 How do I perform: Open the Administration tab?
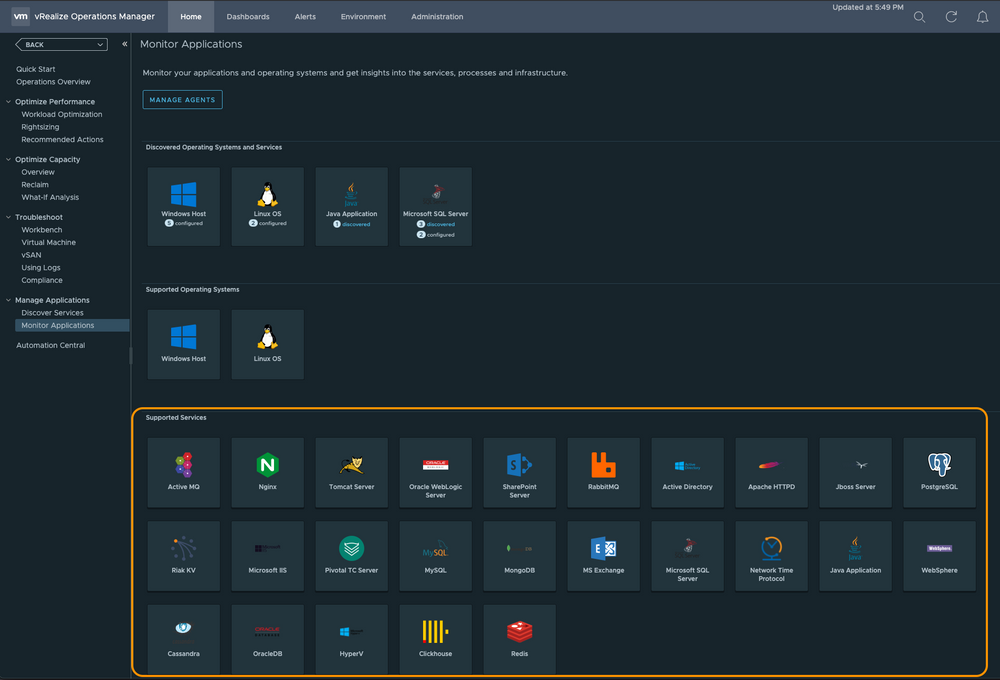437,17
